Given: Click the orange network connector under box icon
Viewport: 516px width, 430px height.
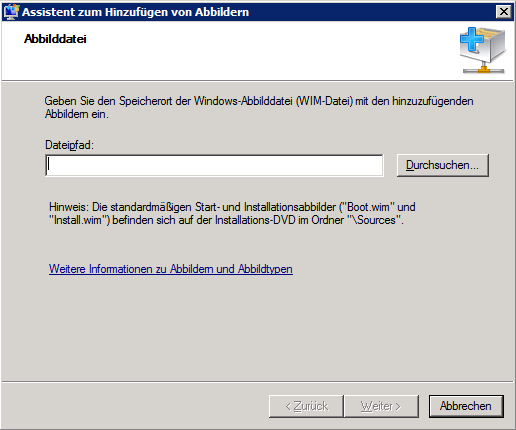Looking at the screenshot, I should [484, 69].
